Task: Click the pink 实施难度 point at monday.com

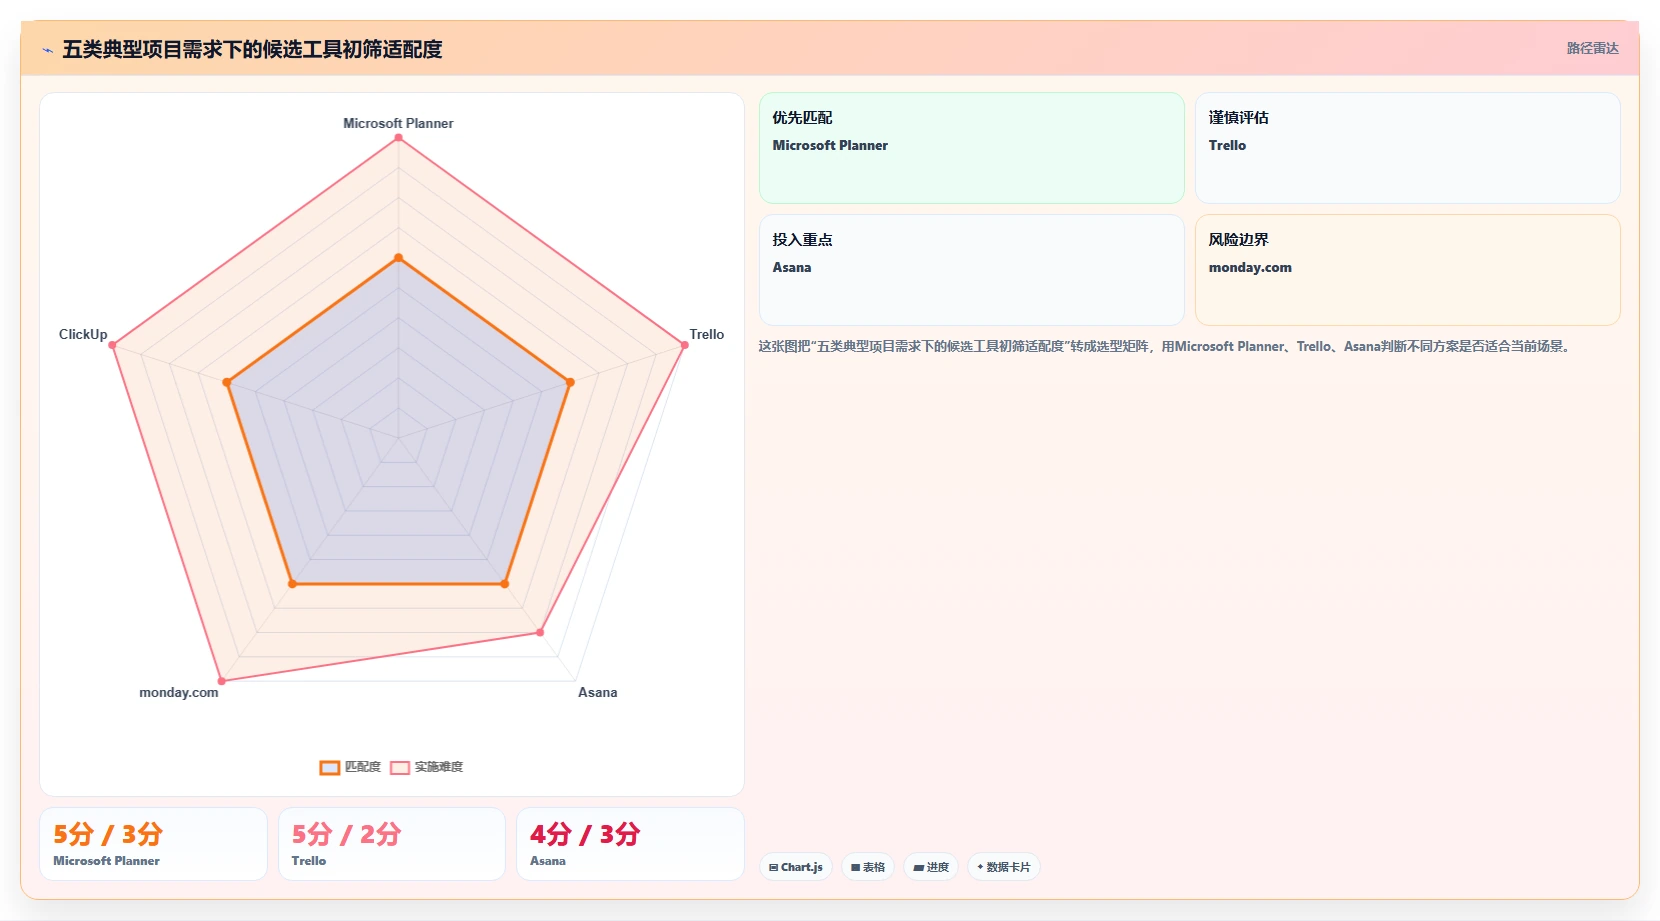Action: coord(221,681)
